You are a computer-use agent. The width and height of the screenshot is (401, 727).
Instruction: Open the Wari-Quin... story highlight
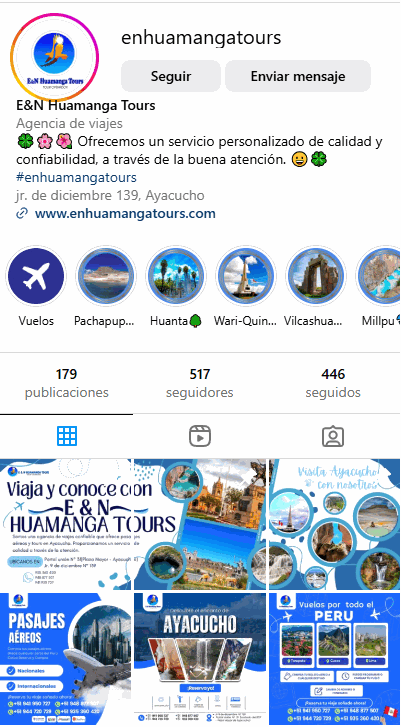point(246,276)
